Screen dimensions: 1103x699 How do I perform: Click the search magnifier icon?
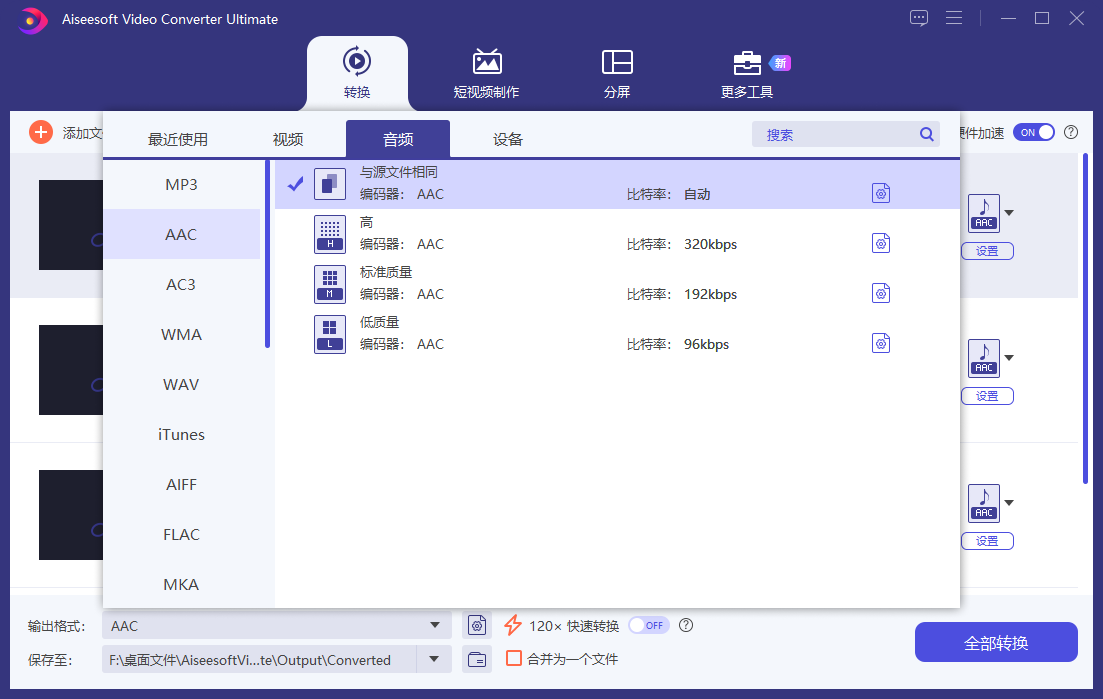tap(926, 133)
